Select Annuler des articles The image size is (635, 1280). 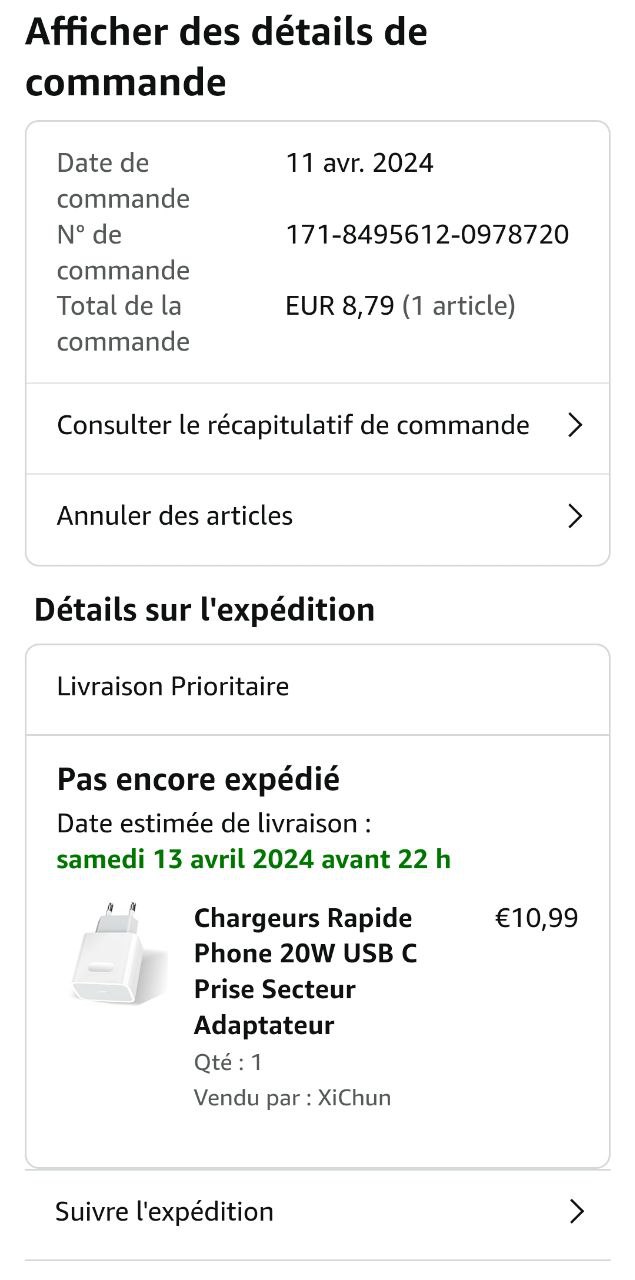point(175,516)
